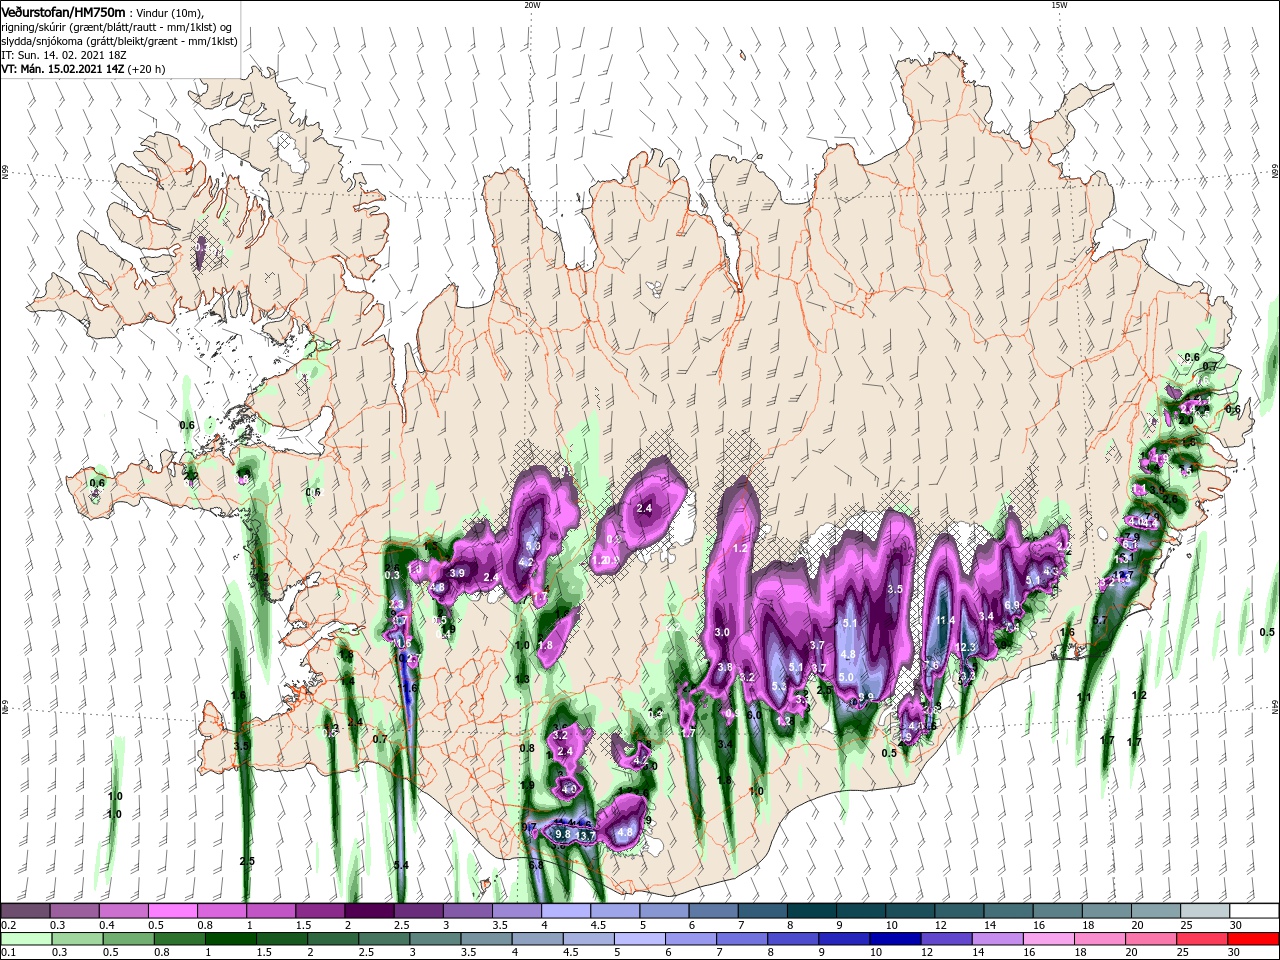Click the 5.8 value on the south coast
Viewport: 1280px width, 960px height.
pyautogui.click(x=535, y=865)
